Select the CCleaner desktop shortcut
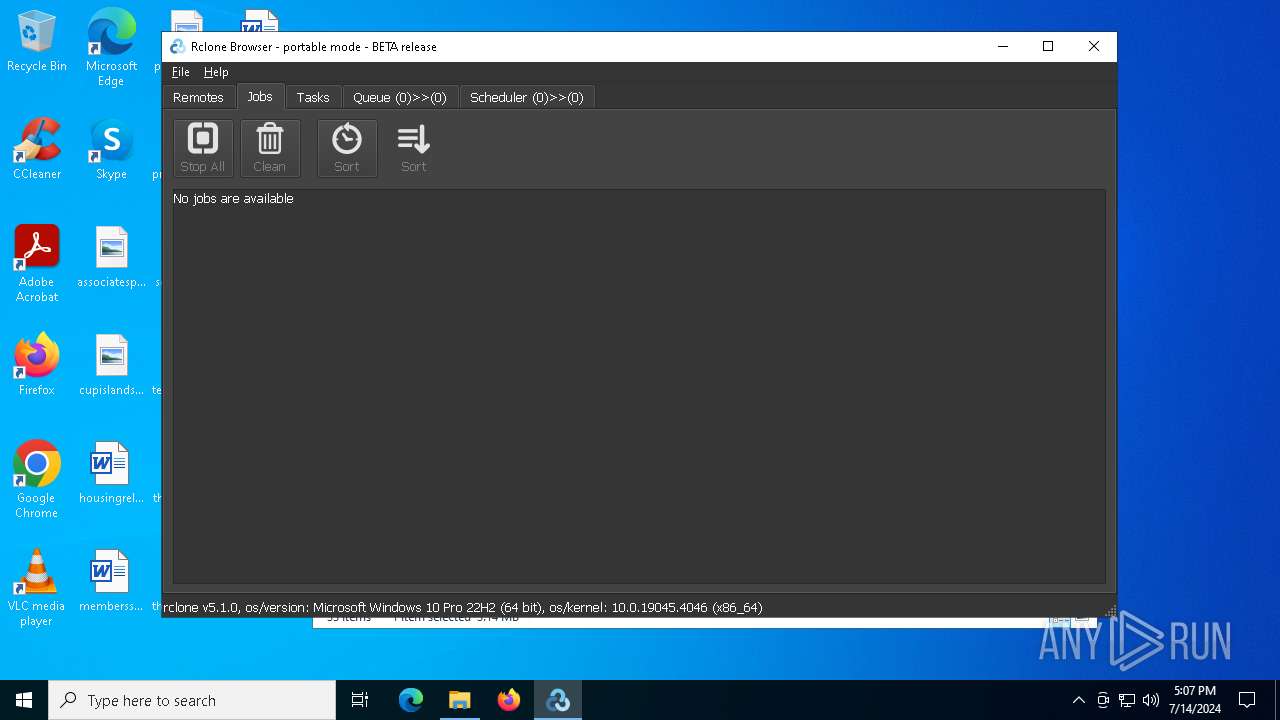The image size is (1280, 720). pos(37,150)
